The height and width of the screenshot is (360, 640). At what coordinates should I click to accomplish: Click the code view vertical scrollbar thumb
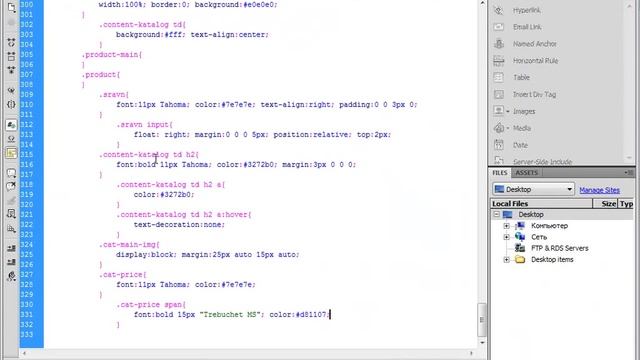(x=482, y=320)
